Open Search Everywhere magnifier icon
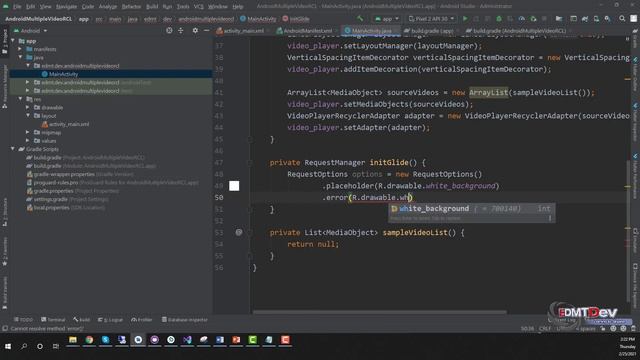The image size is (640, 360). click(x=622, y=19)
